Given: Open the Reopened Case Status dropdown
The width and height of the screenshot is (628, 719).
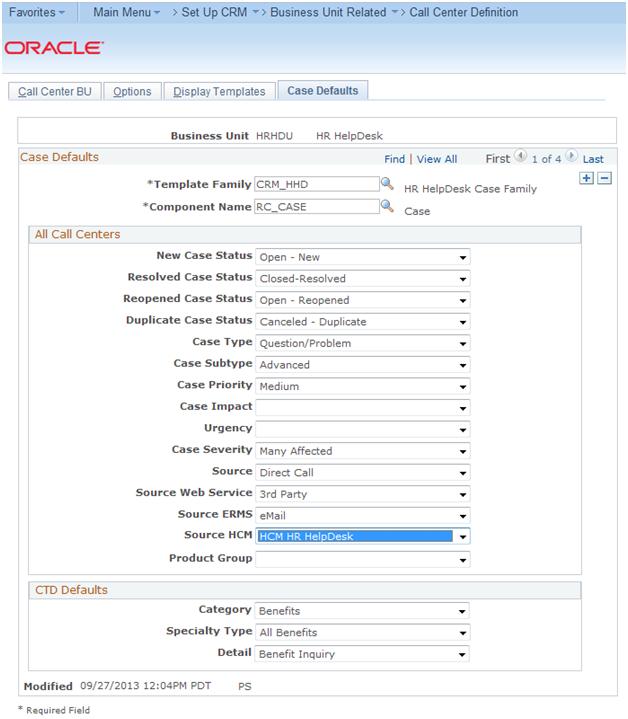Looking at the screenshot, I should click(x=363, y=300).
